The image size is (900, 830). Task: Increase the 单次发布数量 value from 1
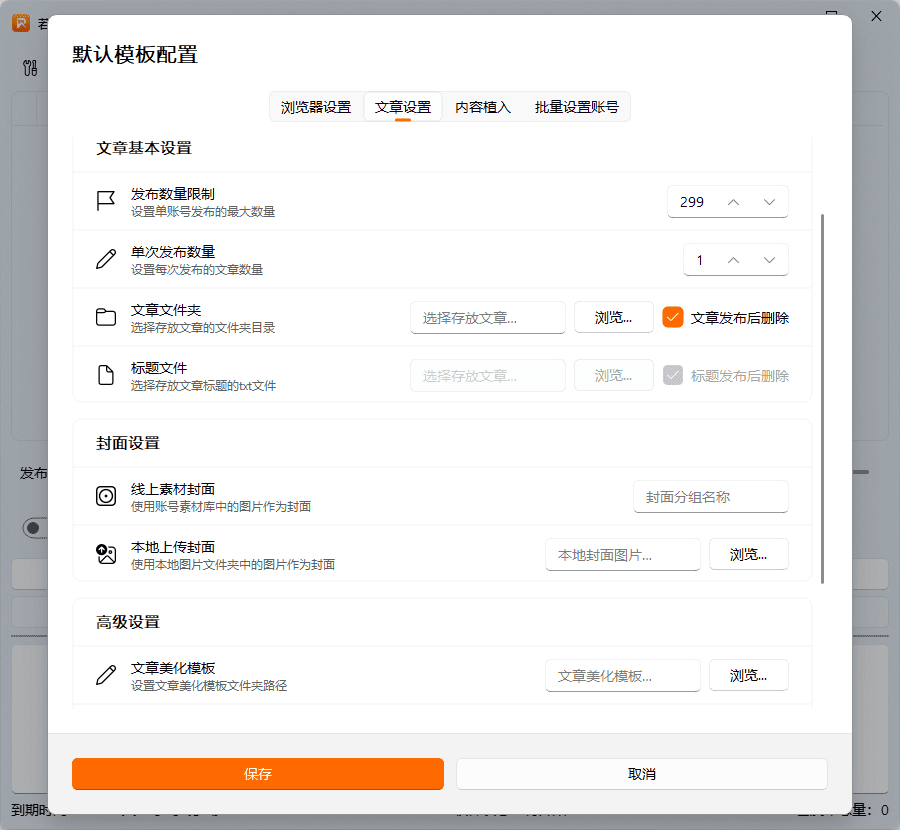tap(732, 259)
